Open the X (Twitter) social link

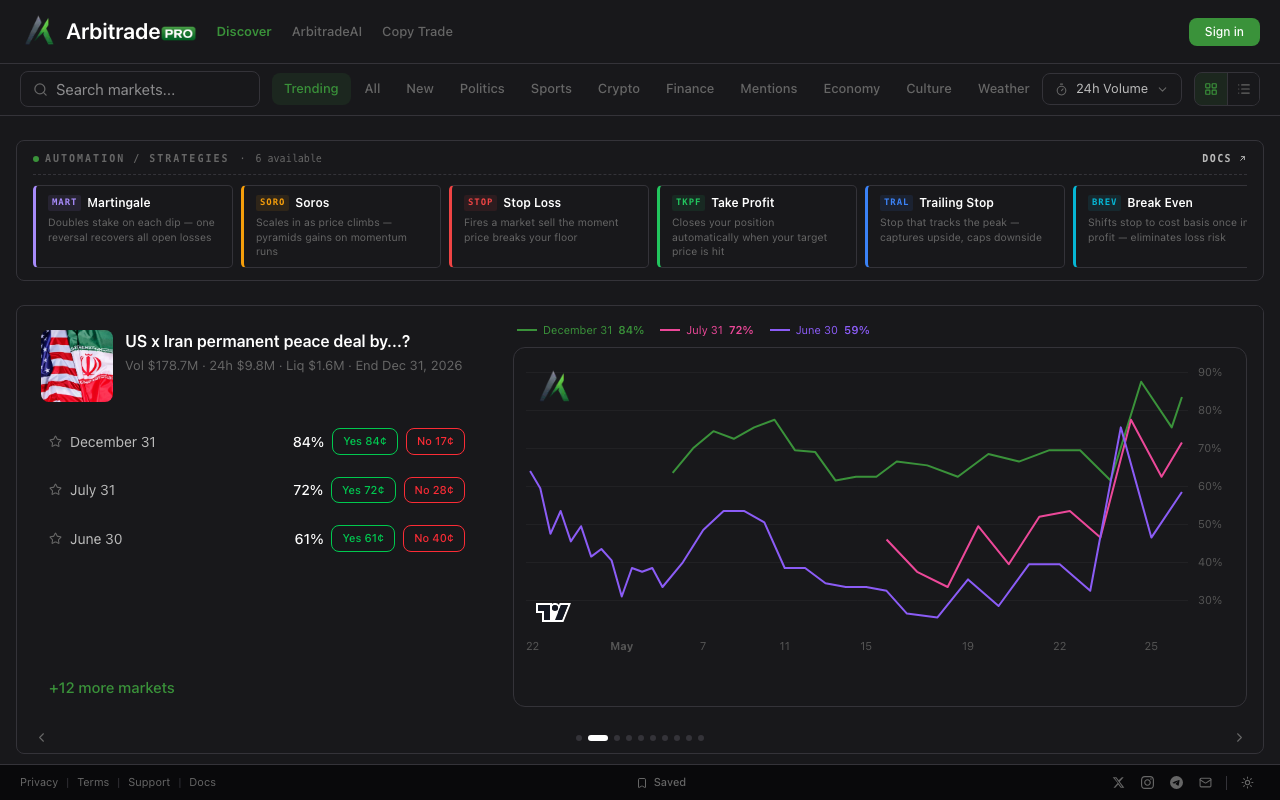[x=1119, y=782]
